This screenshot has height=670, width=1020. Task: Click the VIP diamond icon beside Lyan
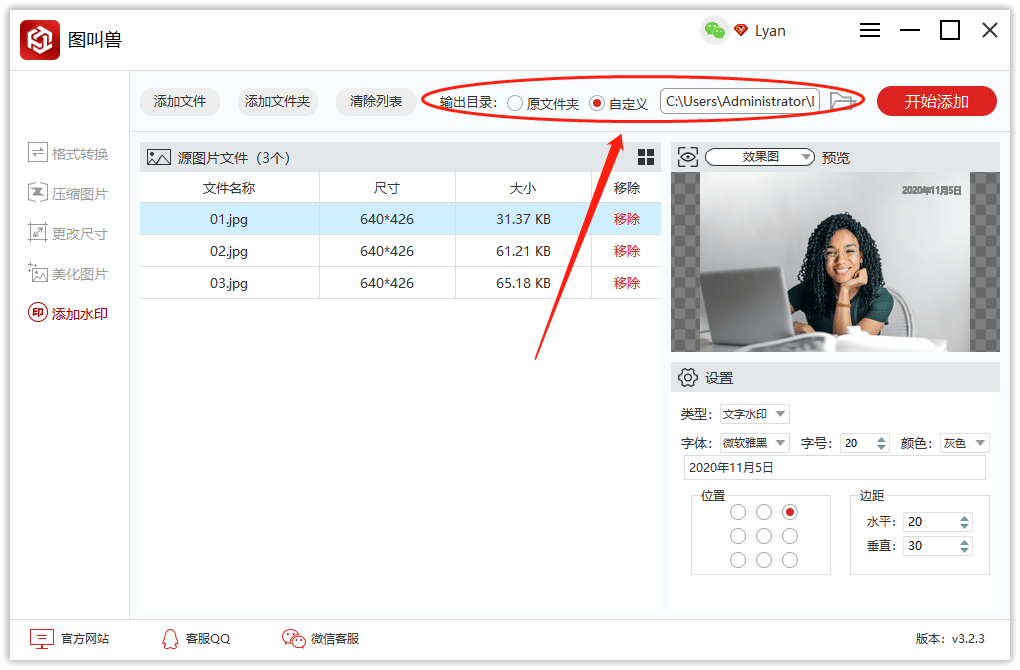click(x=740, y=30)
